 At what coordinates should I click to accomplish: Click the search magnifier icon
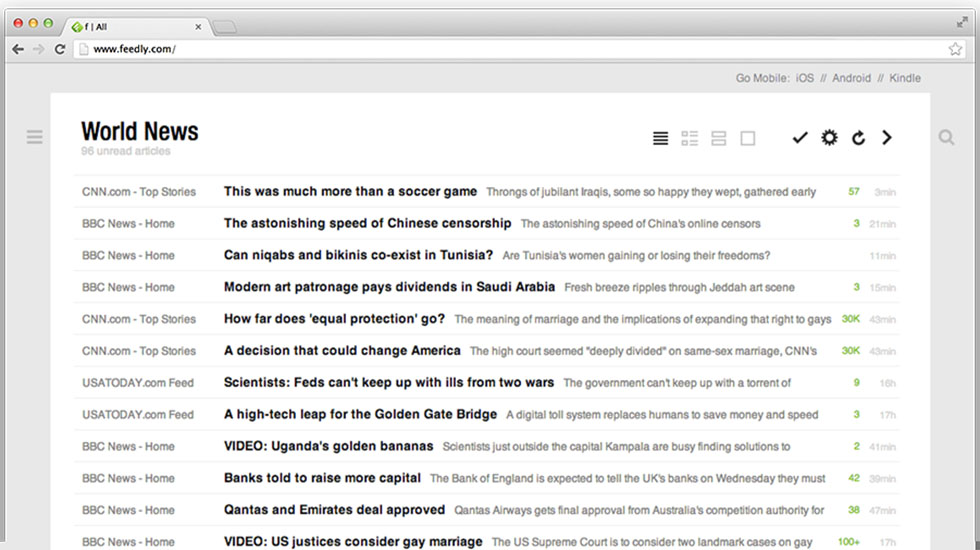click(946, 138)
